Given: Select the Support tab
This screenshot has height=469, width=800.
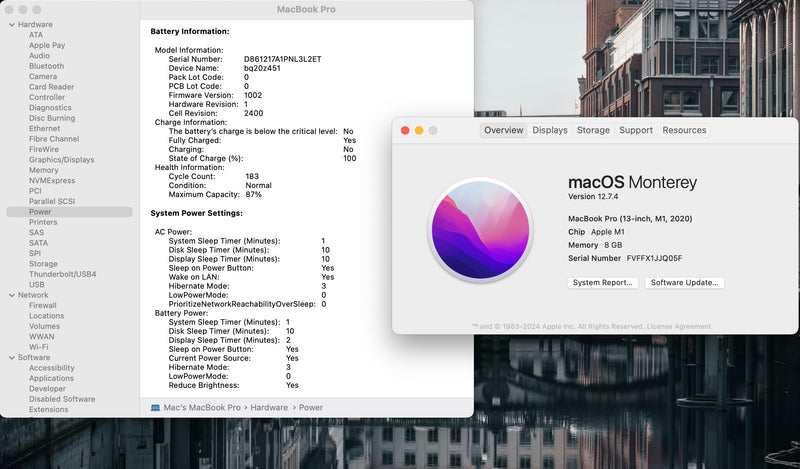Looking at the screenshot, I should [635, 130].
